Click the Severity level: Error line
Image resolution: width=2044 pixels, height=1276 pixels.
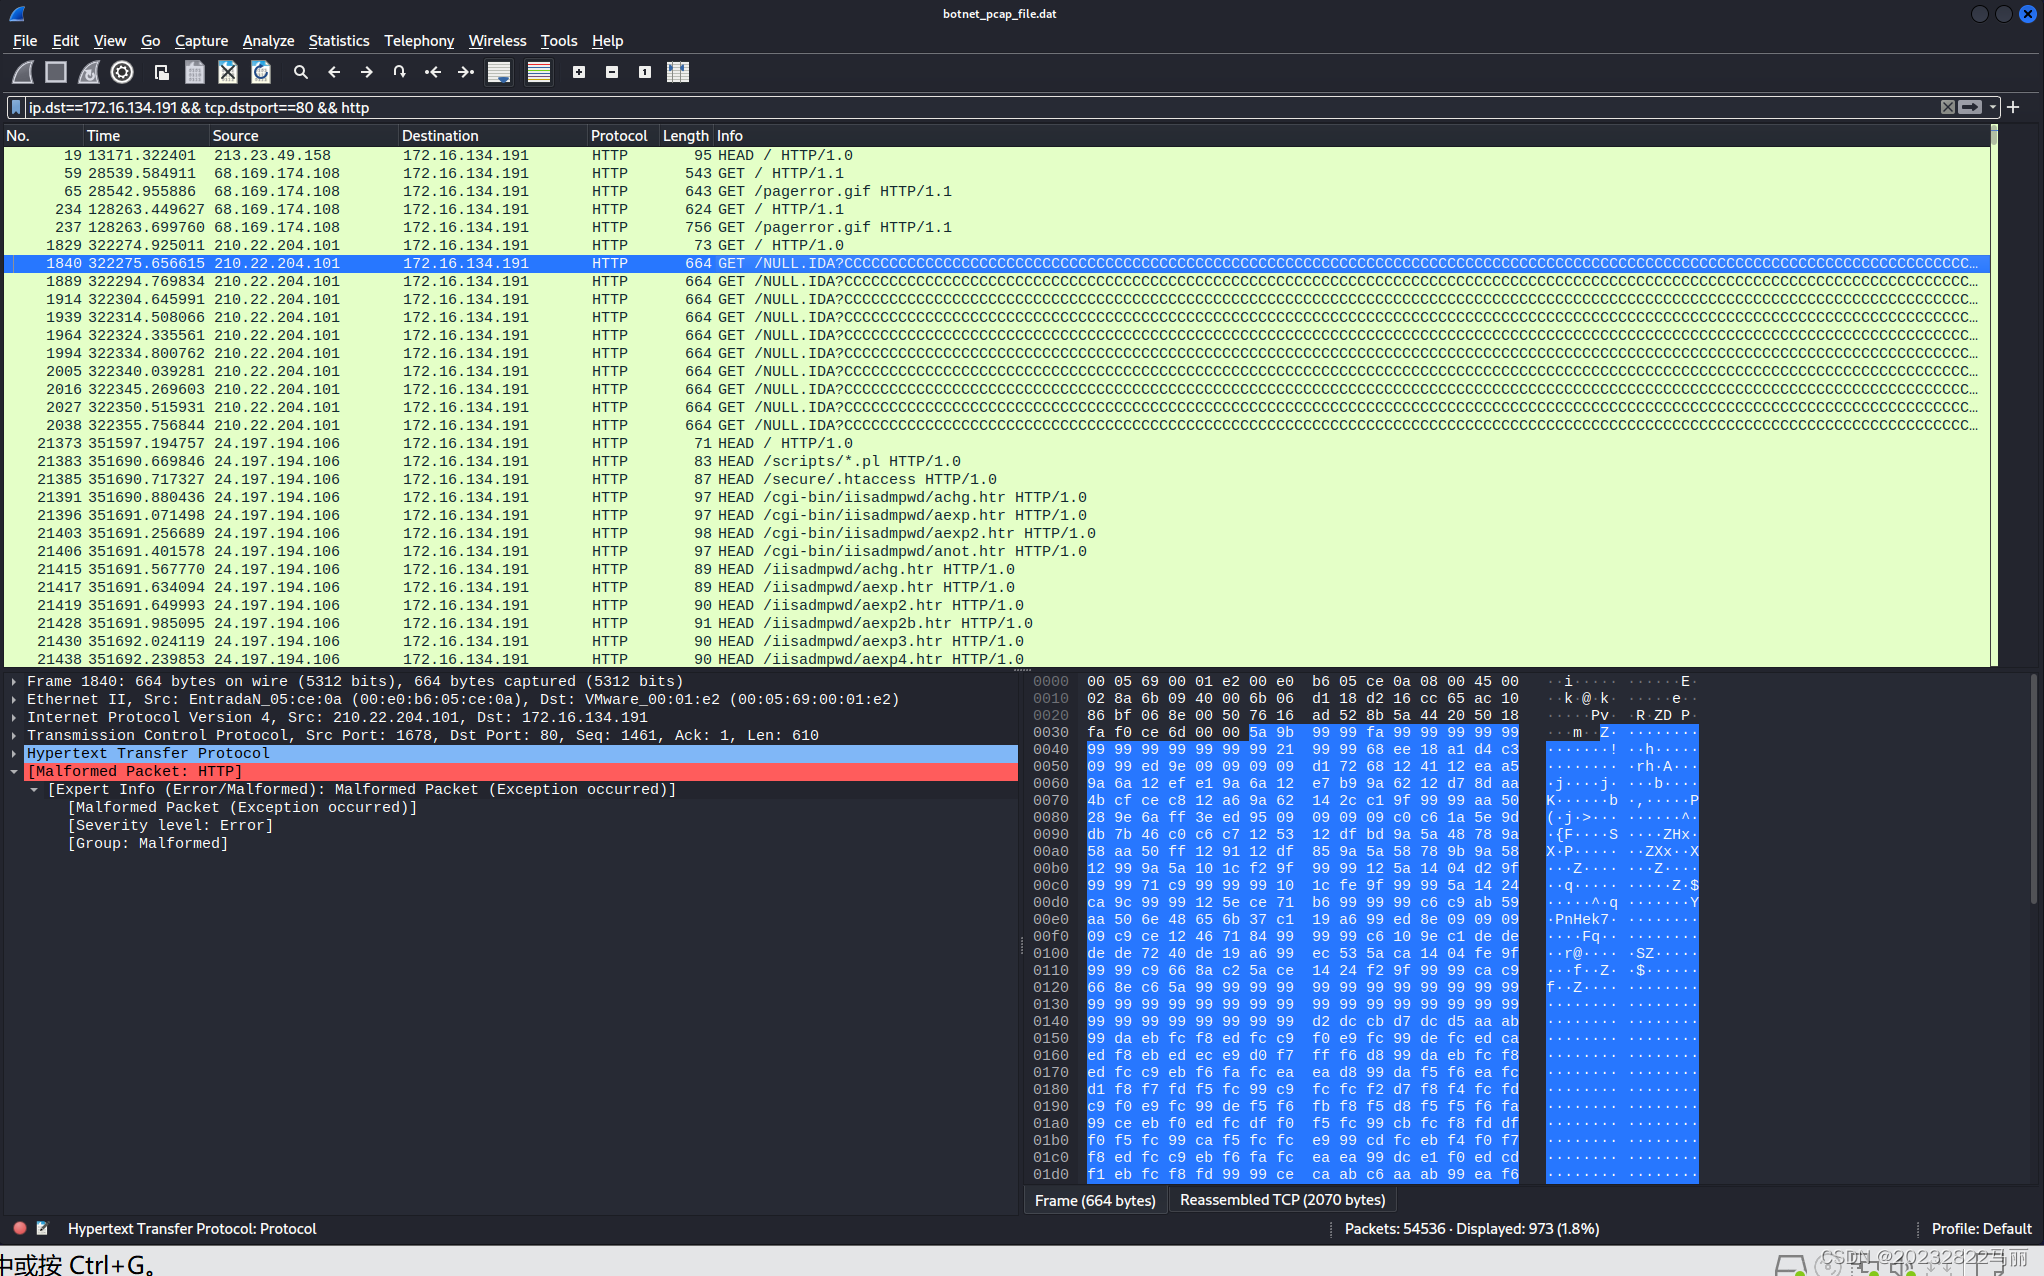tap(170, 825)
